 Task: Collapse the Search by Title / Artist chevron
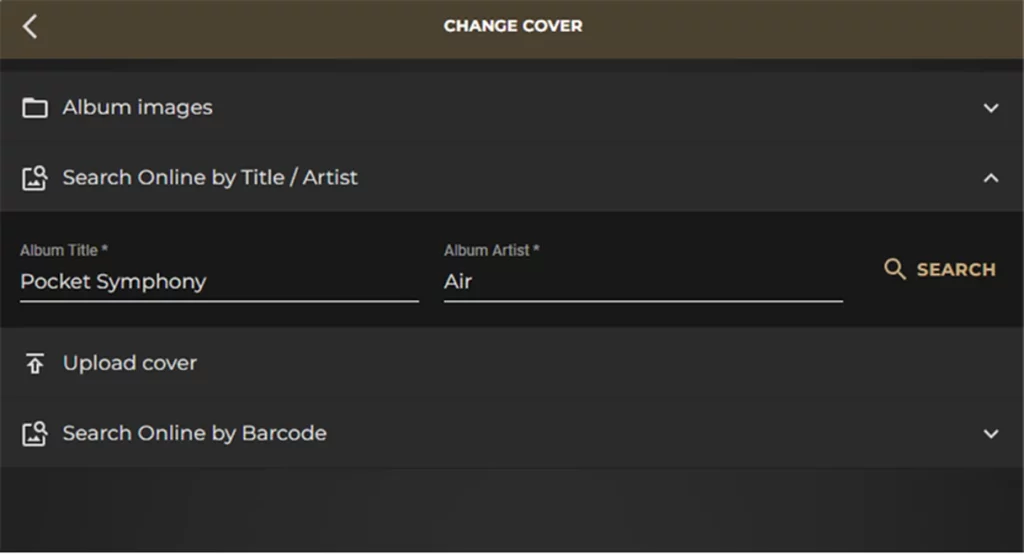point(991,178)
